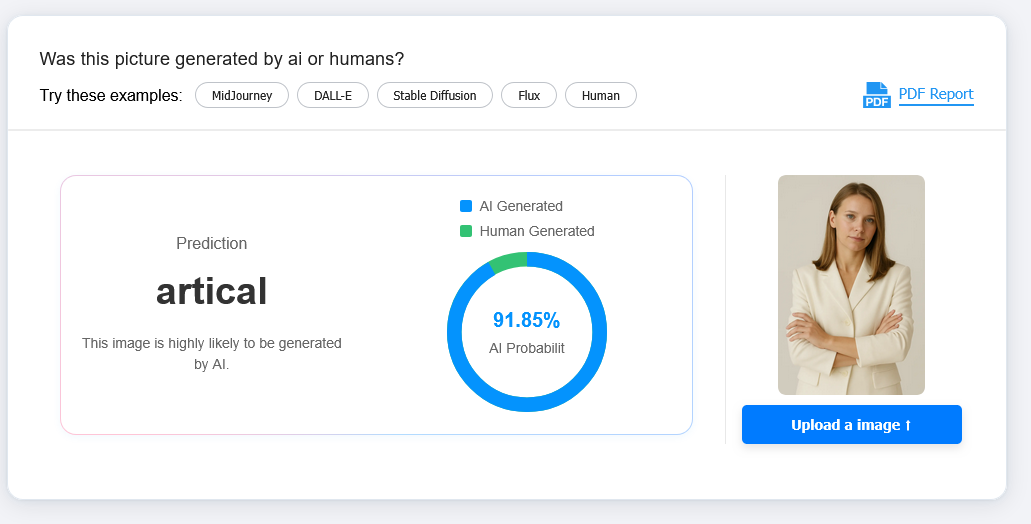
Task: Pick the Human example
Action: pyautogui.click(x=600, y=95)
